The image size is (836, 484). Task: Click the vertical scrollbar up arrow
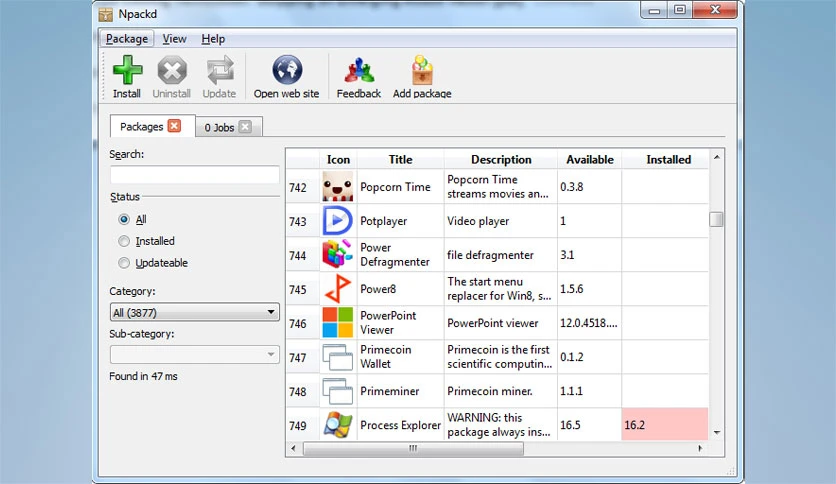(717, 157)
